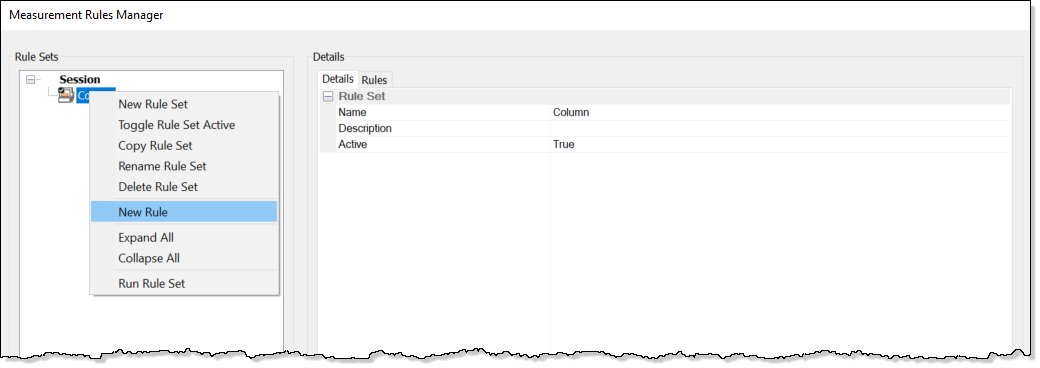Run Rule Set from context menu
Viewport: 1040px width, 368px height.
pyautogui.click(x=151, y=284)
